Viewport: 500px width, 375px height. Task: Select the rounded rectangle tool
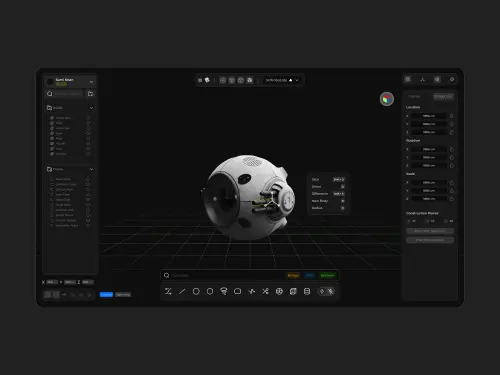point(238,291)
